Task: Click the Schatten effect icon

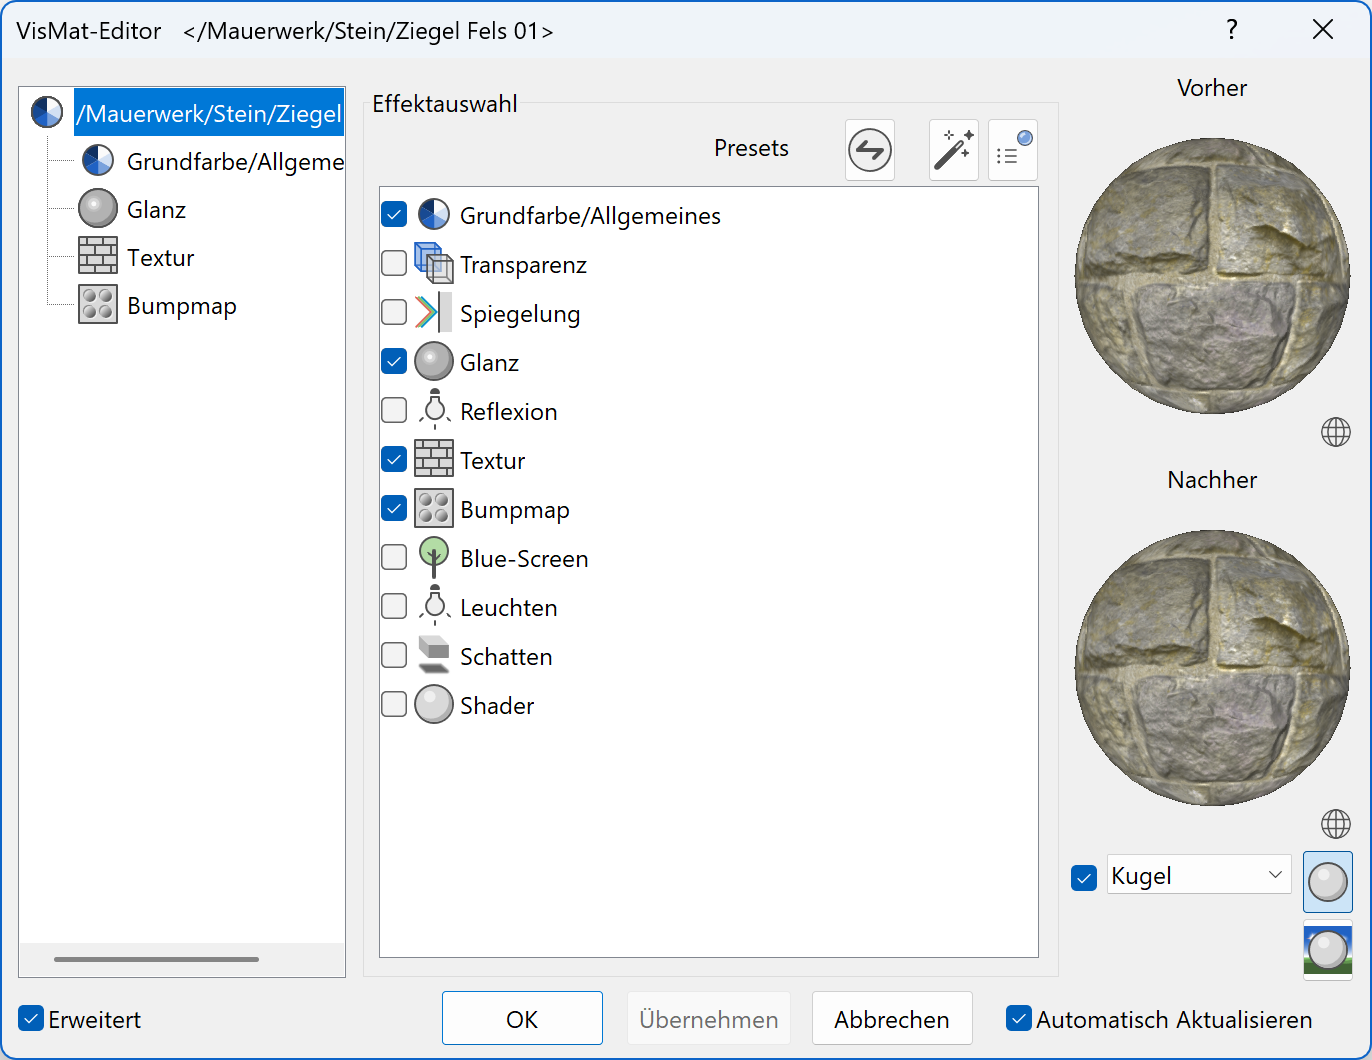Action: (x=434, y=655)
